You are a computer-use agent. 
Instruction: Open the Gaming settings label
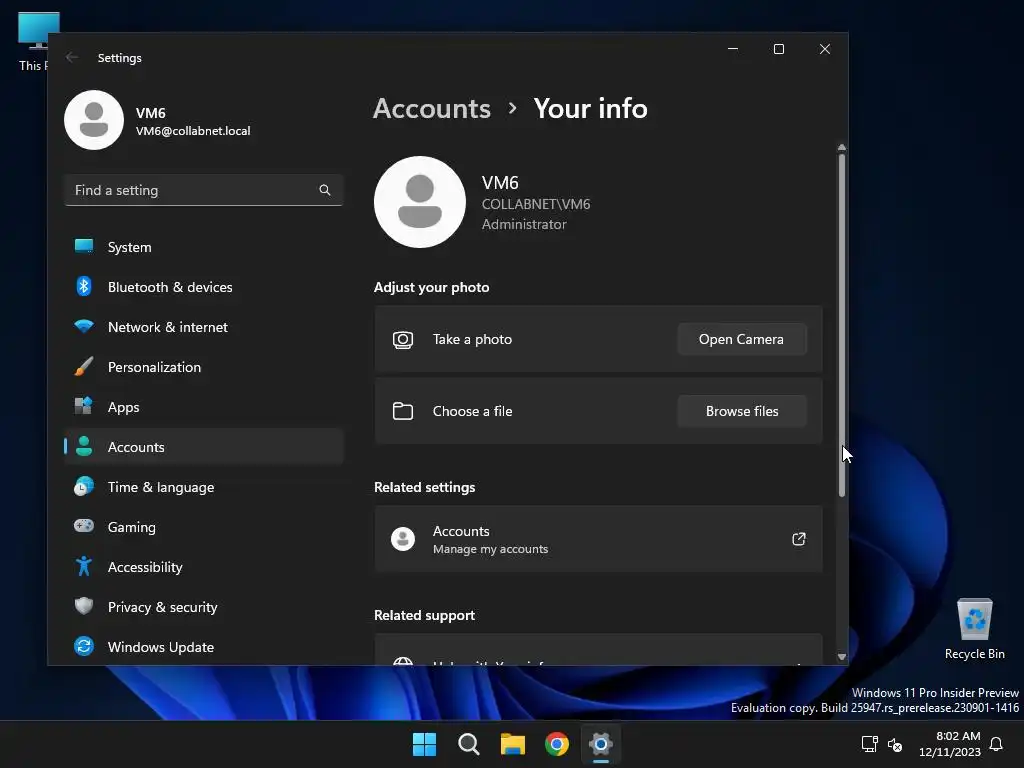click(131, 527)
